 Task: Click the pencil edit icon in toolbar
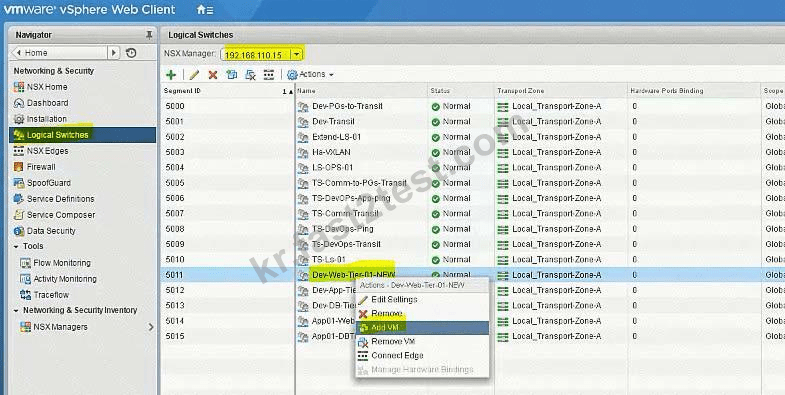[x=194, y=75]
